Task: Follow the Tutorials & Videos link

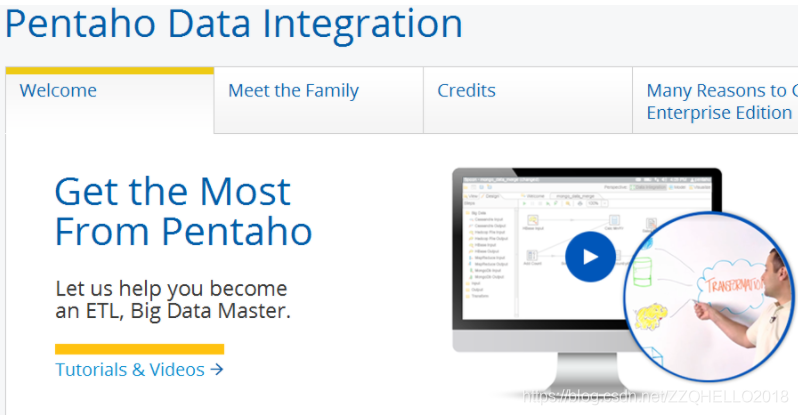Action: point(139,370)
